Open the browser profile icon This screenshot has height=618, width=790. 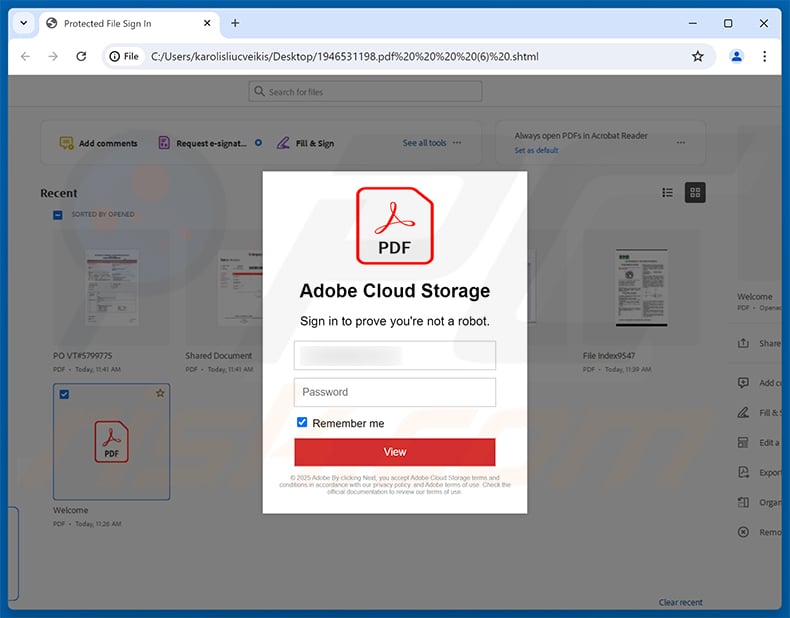[736, 56]
